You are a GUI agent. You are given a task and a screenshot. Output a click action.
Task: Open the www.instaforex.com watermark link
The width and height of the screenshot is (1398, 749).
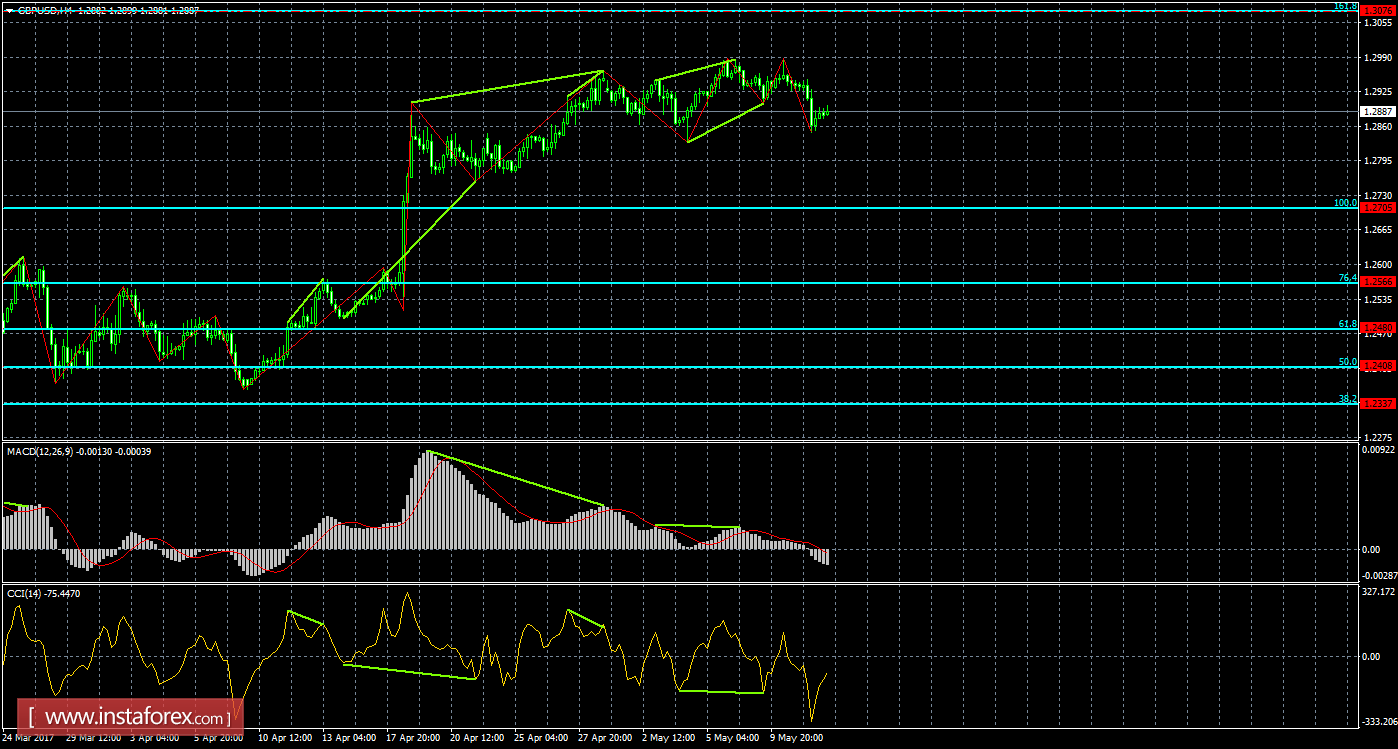[127, 717]
